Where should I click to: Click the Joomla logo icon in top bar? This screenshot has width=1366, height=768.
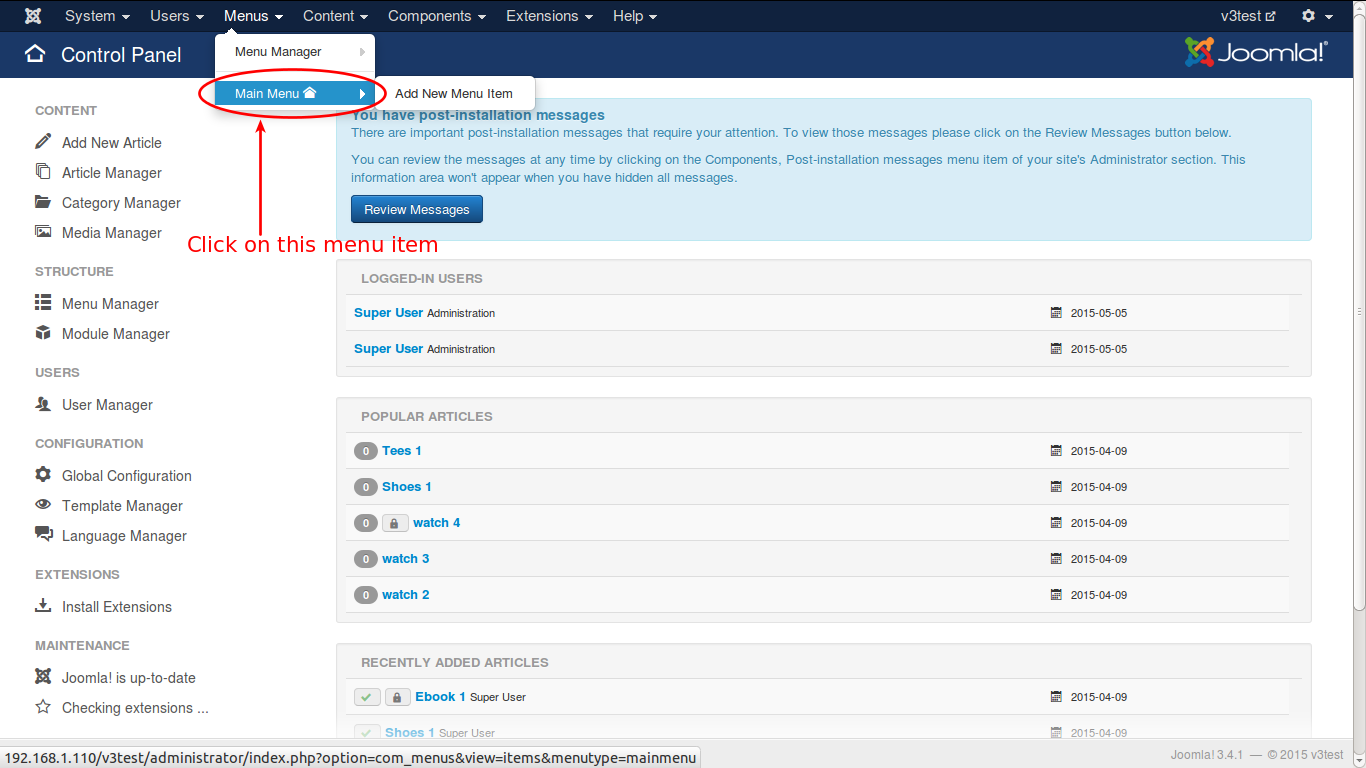coord(33,16)
